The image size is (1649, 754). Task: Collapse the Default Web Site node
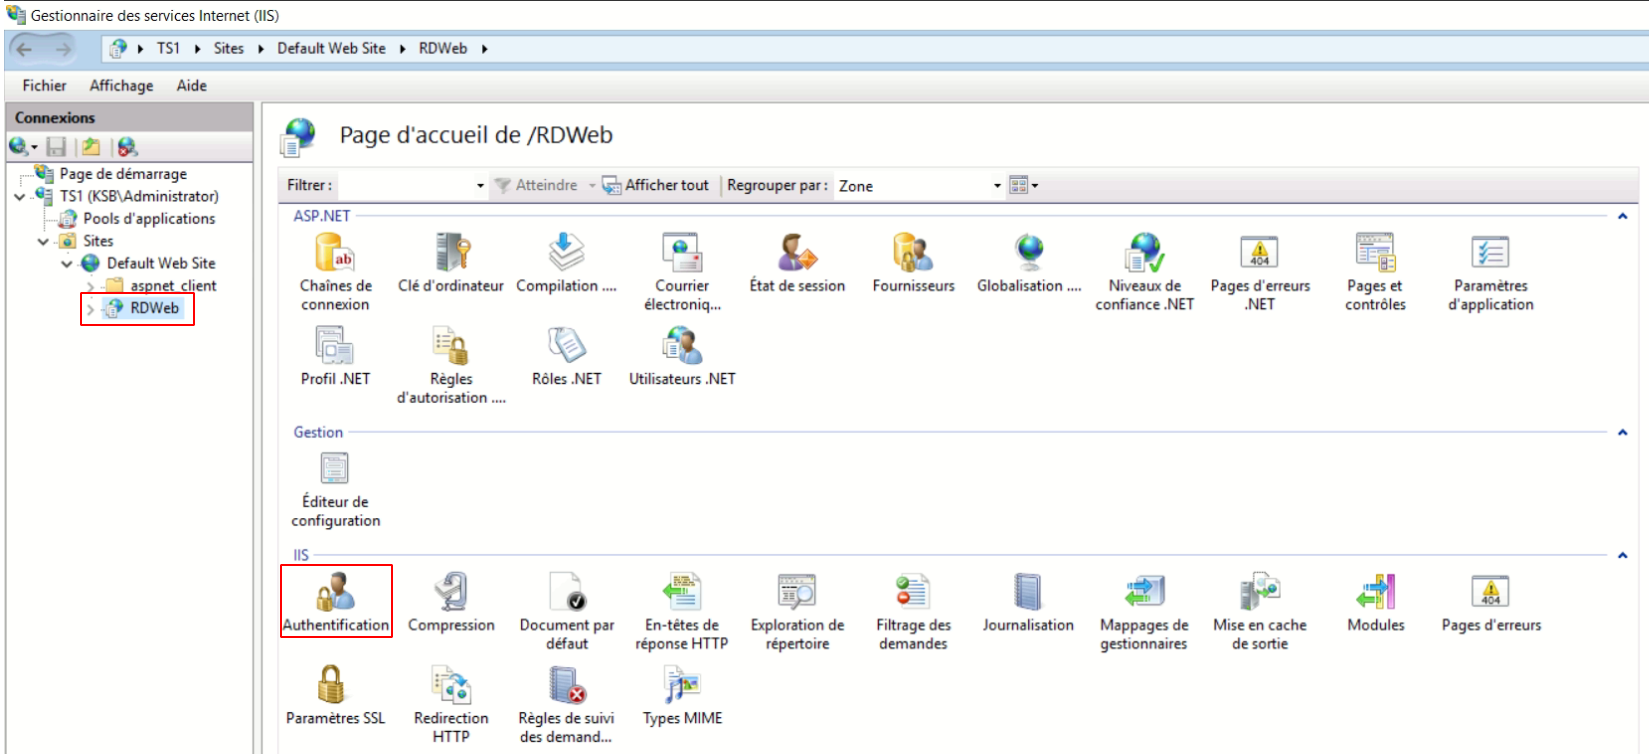[67, 264]
